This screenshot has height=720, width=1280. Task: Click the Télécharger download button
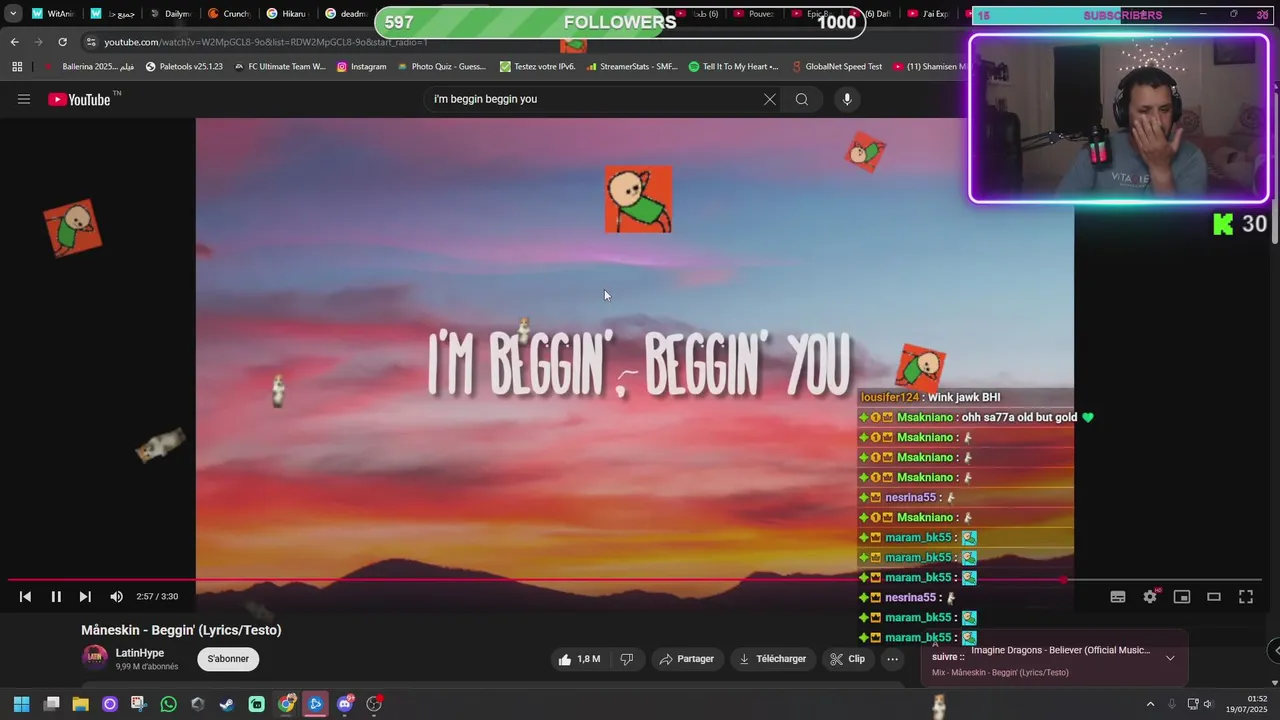coord(772,659)
